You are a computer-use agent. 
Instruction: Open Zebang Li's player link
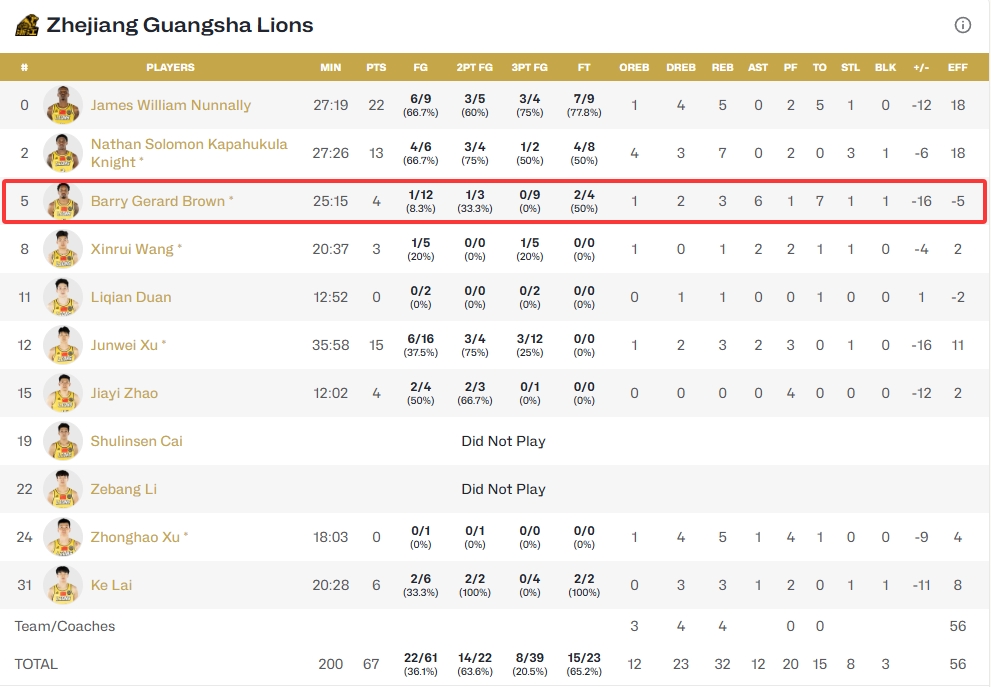click(124, 489)
